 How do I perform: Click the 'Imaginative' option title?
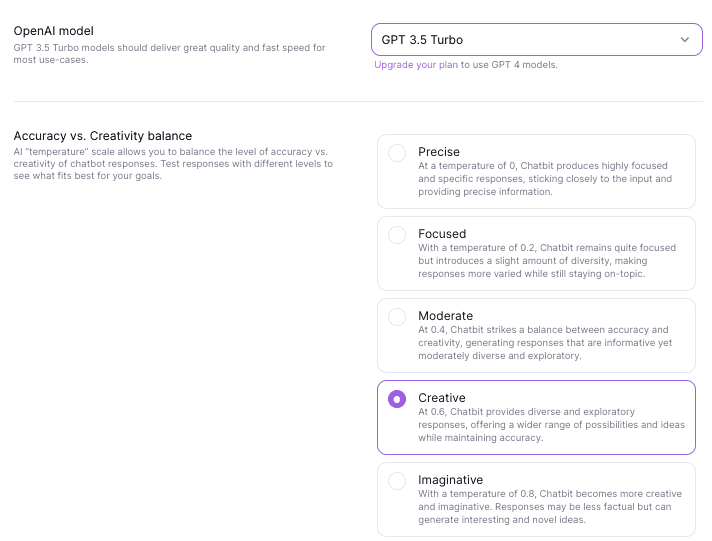(x=450, y=480)
